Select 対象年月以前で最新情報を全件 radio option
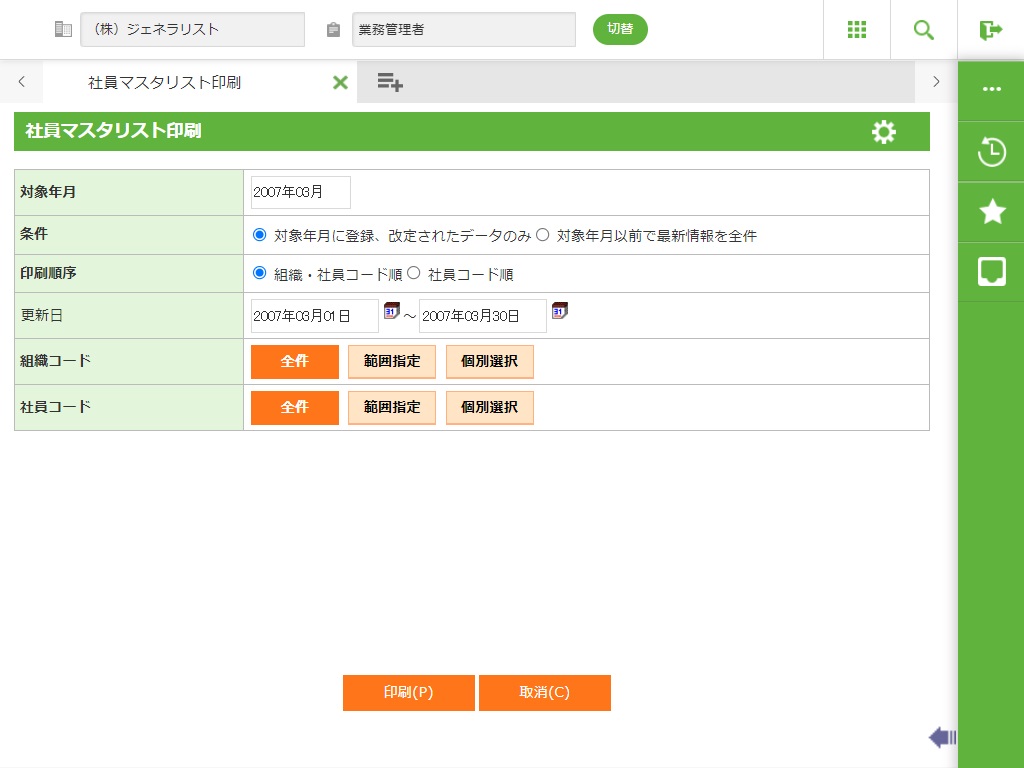 (x=543, y=234)
